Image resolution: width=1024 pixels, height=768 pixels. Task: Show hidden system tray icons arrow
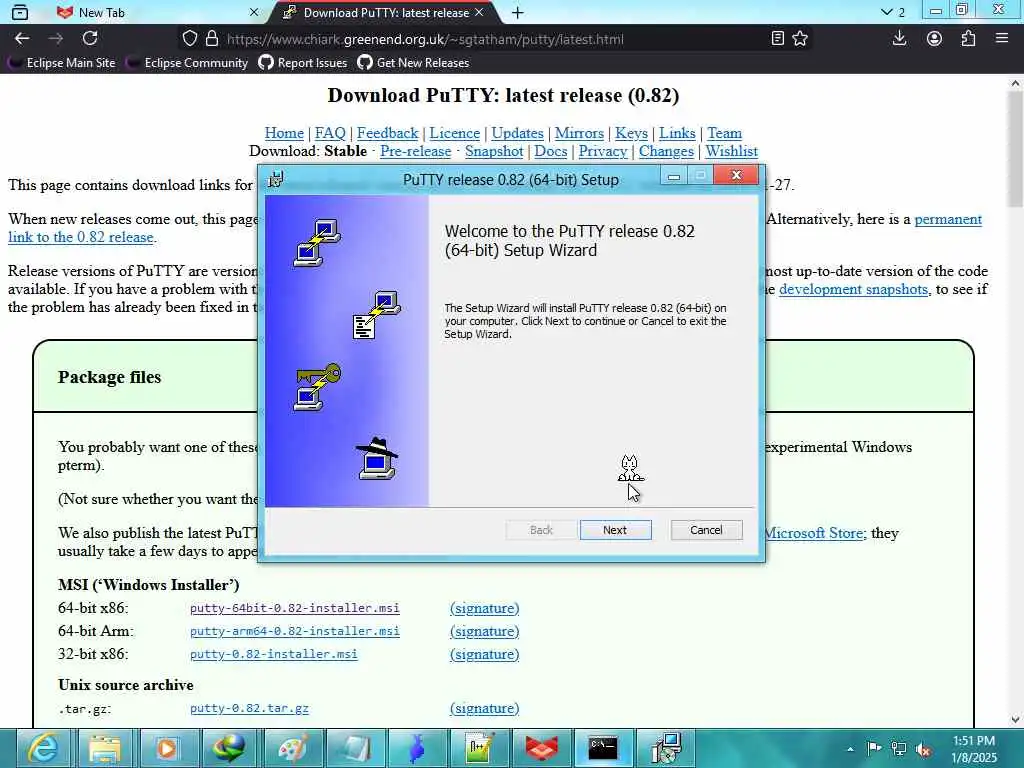click(x=850, y=749)
